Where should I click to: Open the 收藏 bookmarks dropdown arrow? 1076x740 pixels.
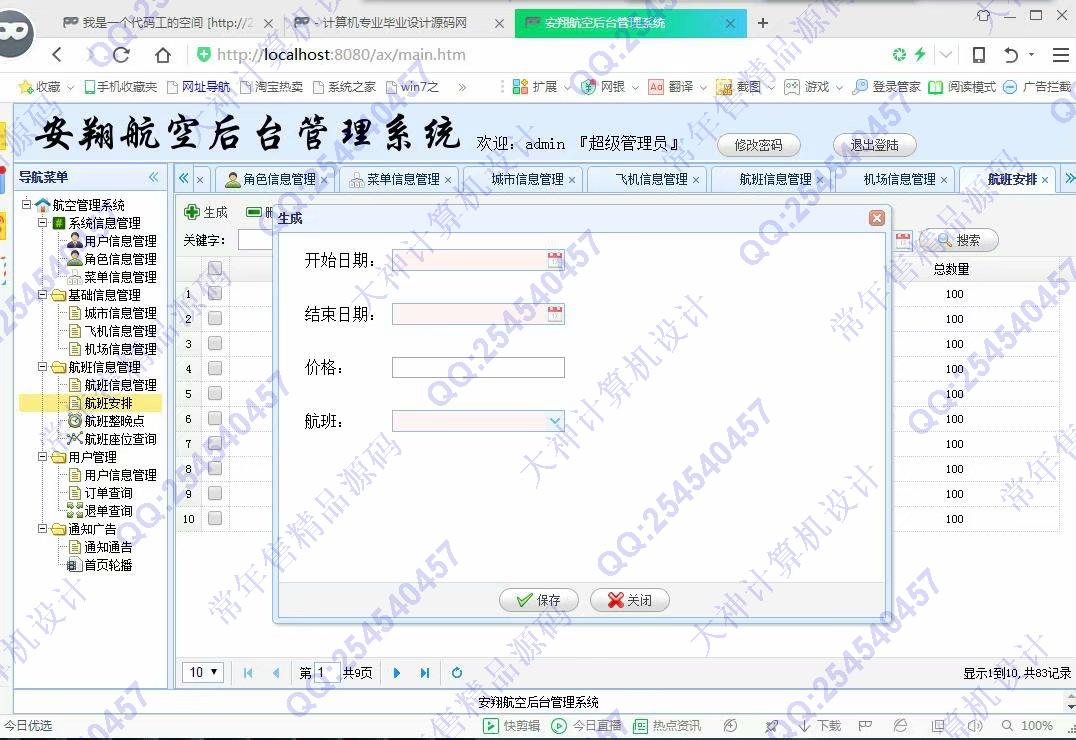[x=70, y=88]
